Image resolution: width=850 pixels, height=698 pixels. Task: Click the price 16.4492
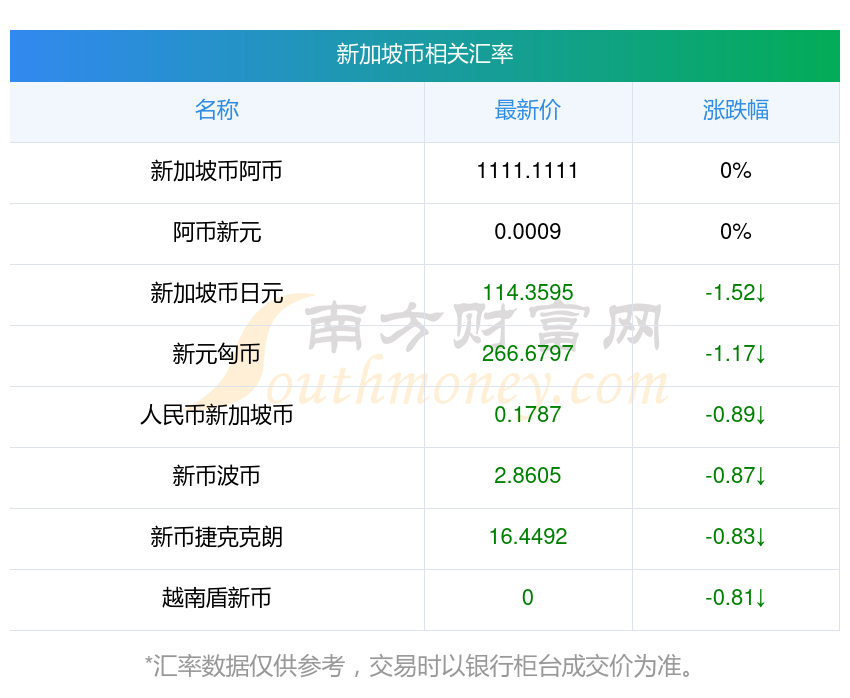(527, 537)
